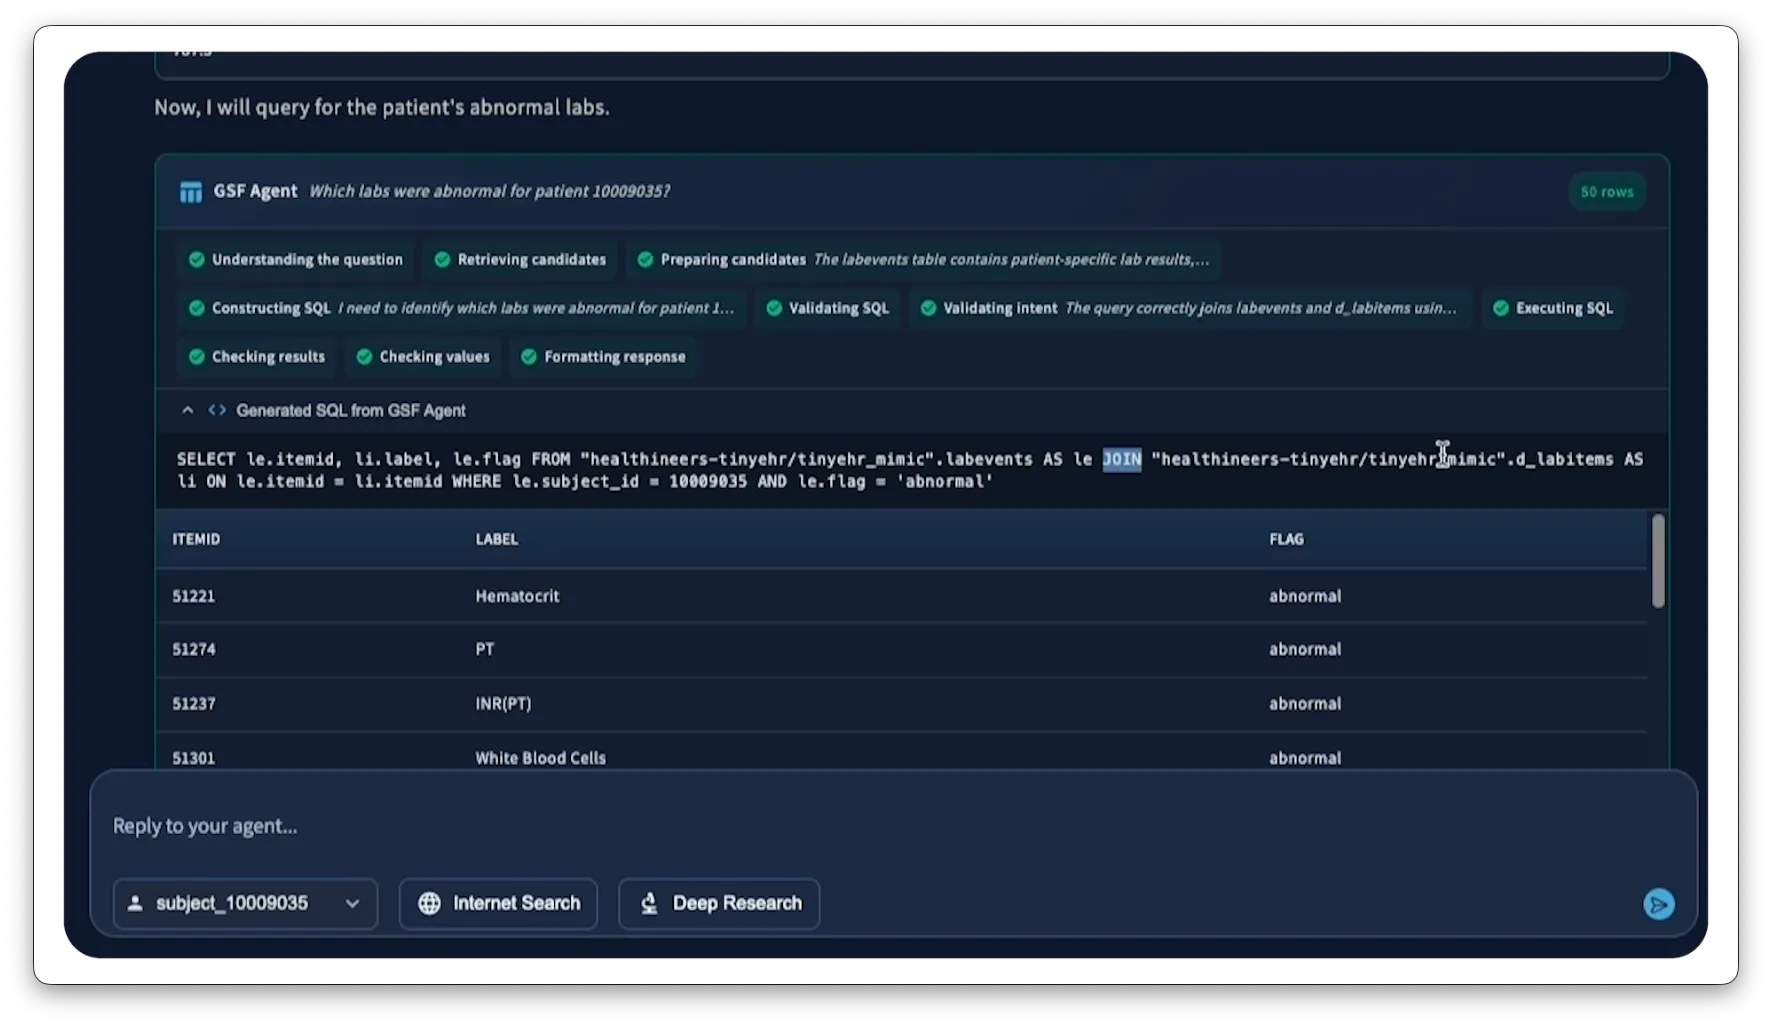The height and width of the screenshot is (1026, 1772).
Task: Click the send message arrow button
Action: pos(1658,904)
